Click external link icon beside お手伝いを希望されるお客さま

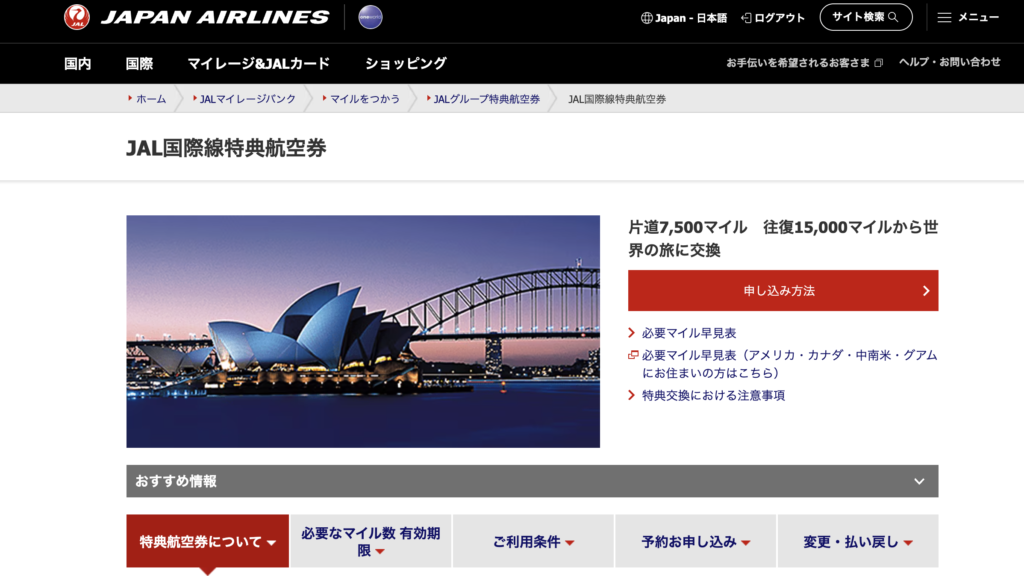[879, 63]
